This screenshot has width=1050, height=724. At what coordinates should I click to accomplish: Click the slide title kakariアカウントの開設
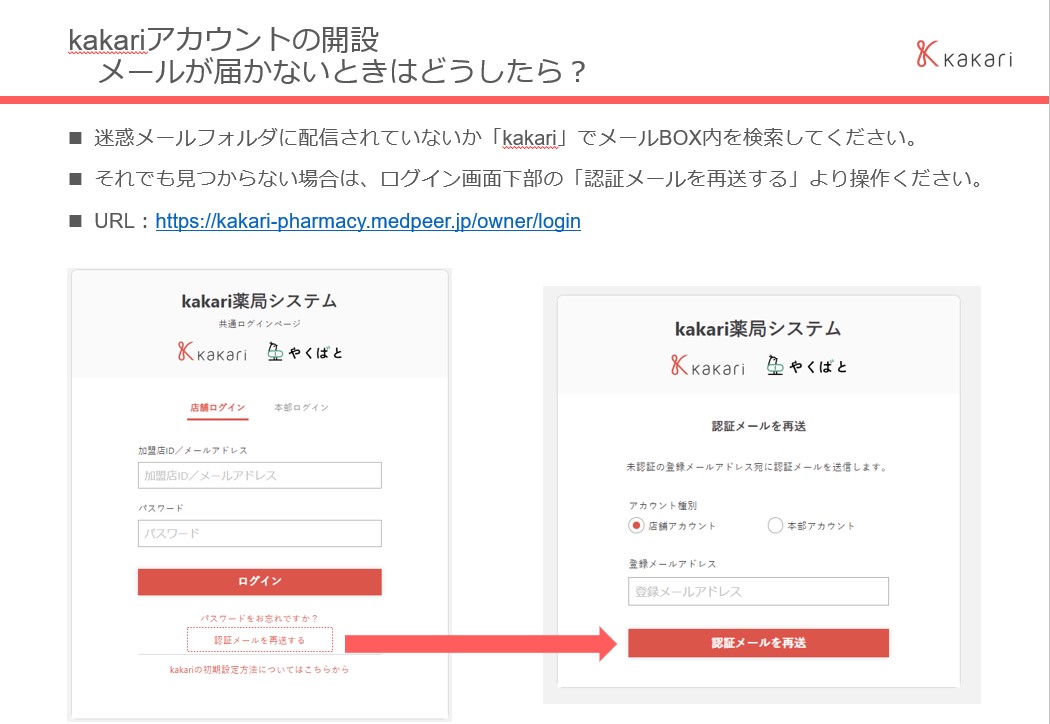tap(224, 40)
